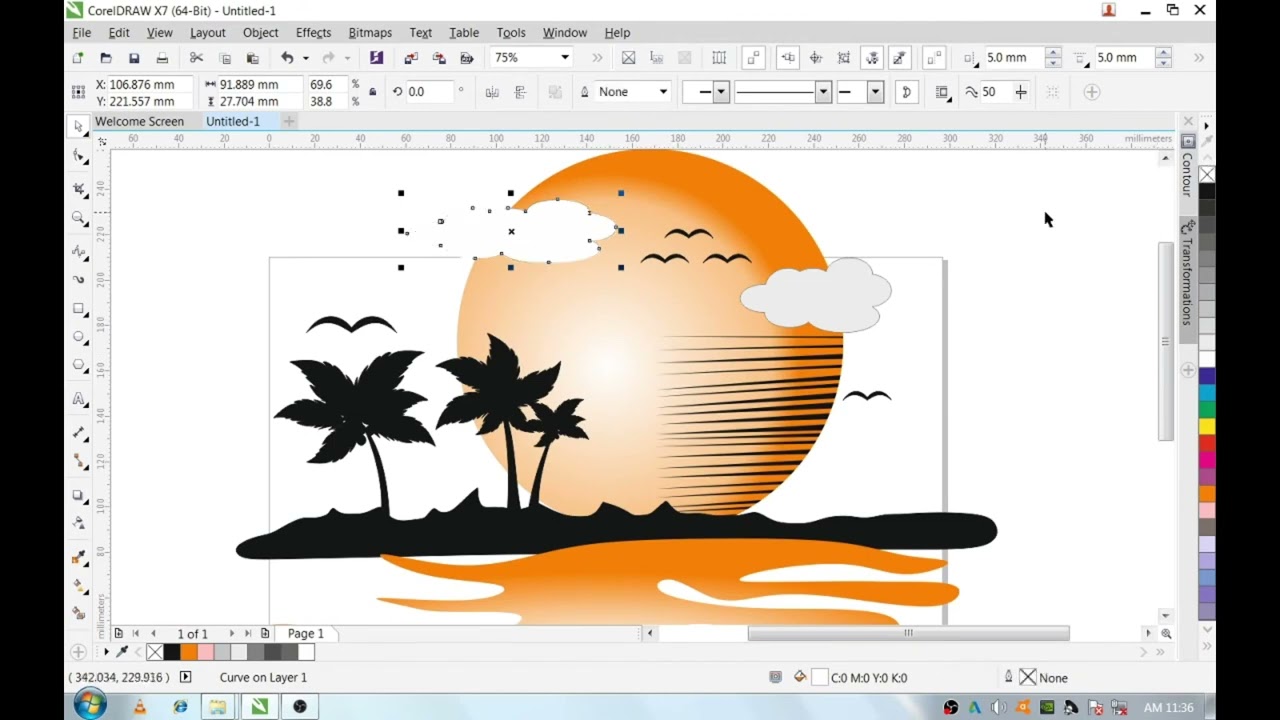The height and width of the screenshot is (720, 1280).
Task: Select the Text tool
Action: [x=79, y=399]
